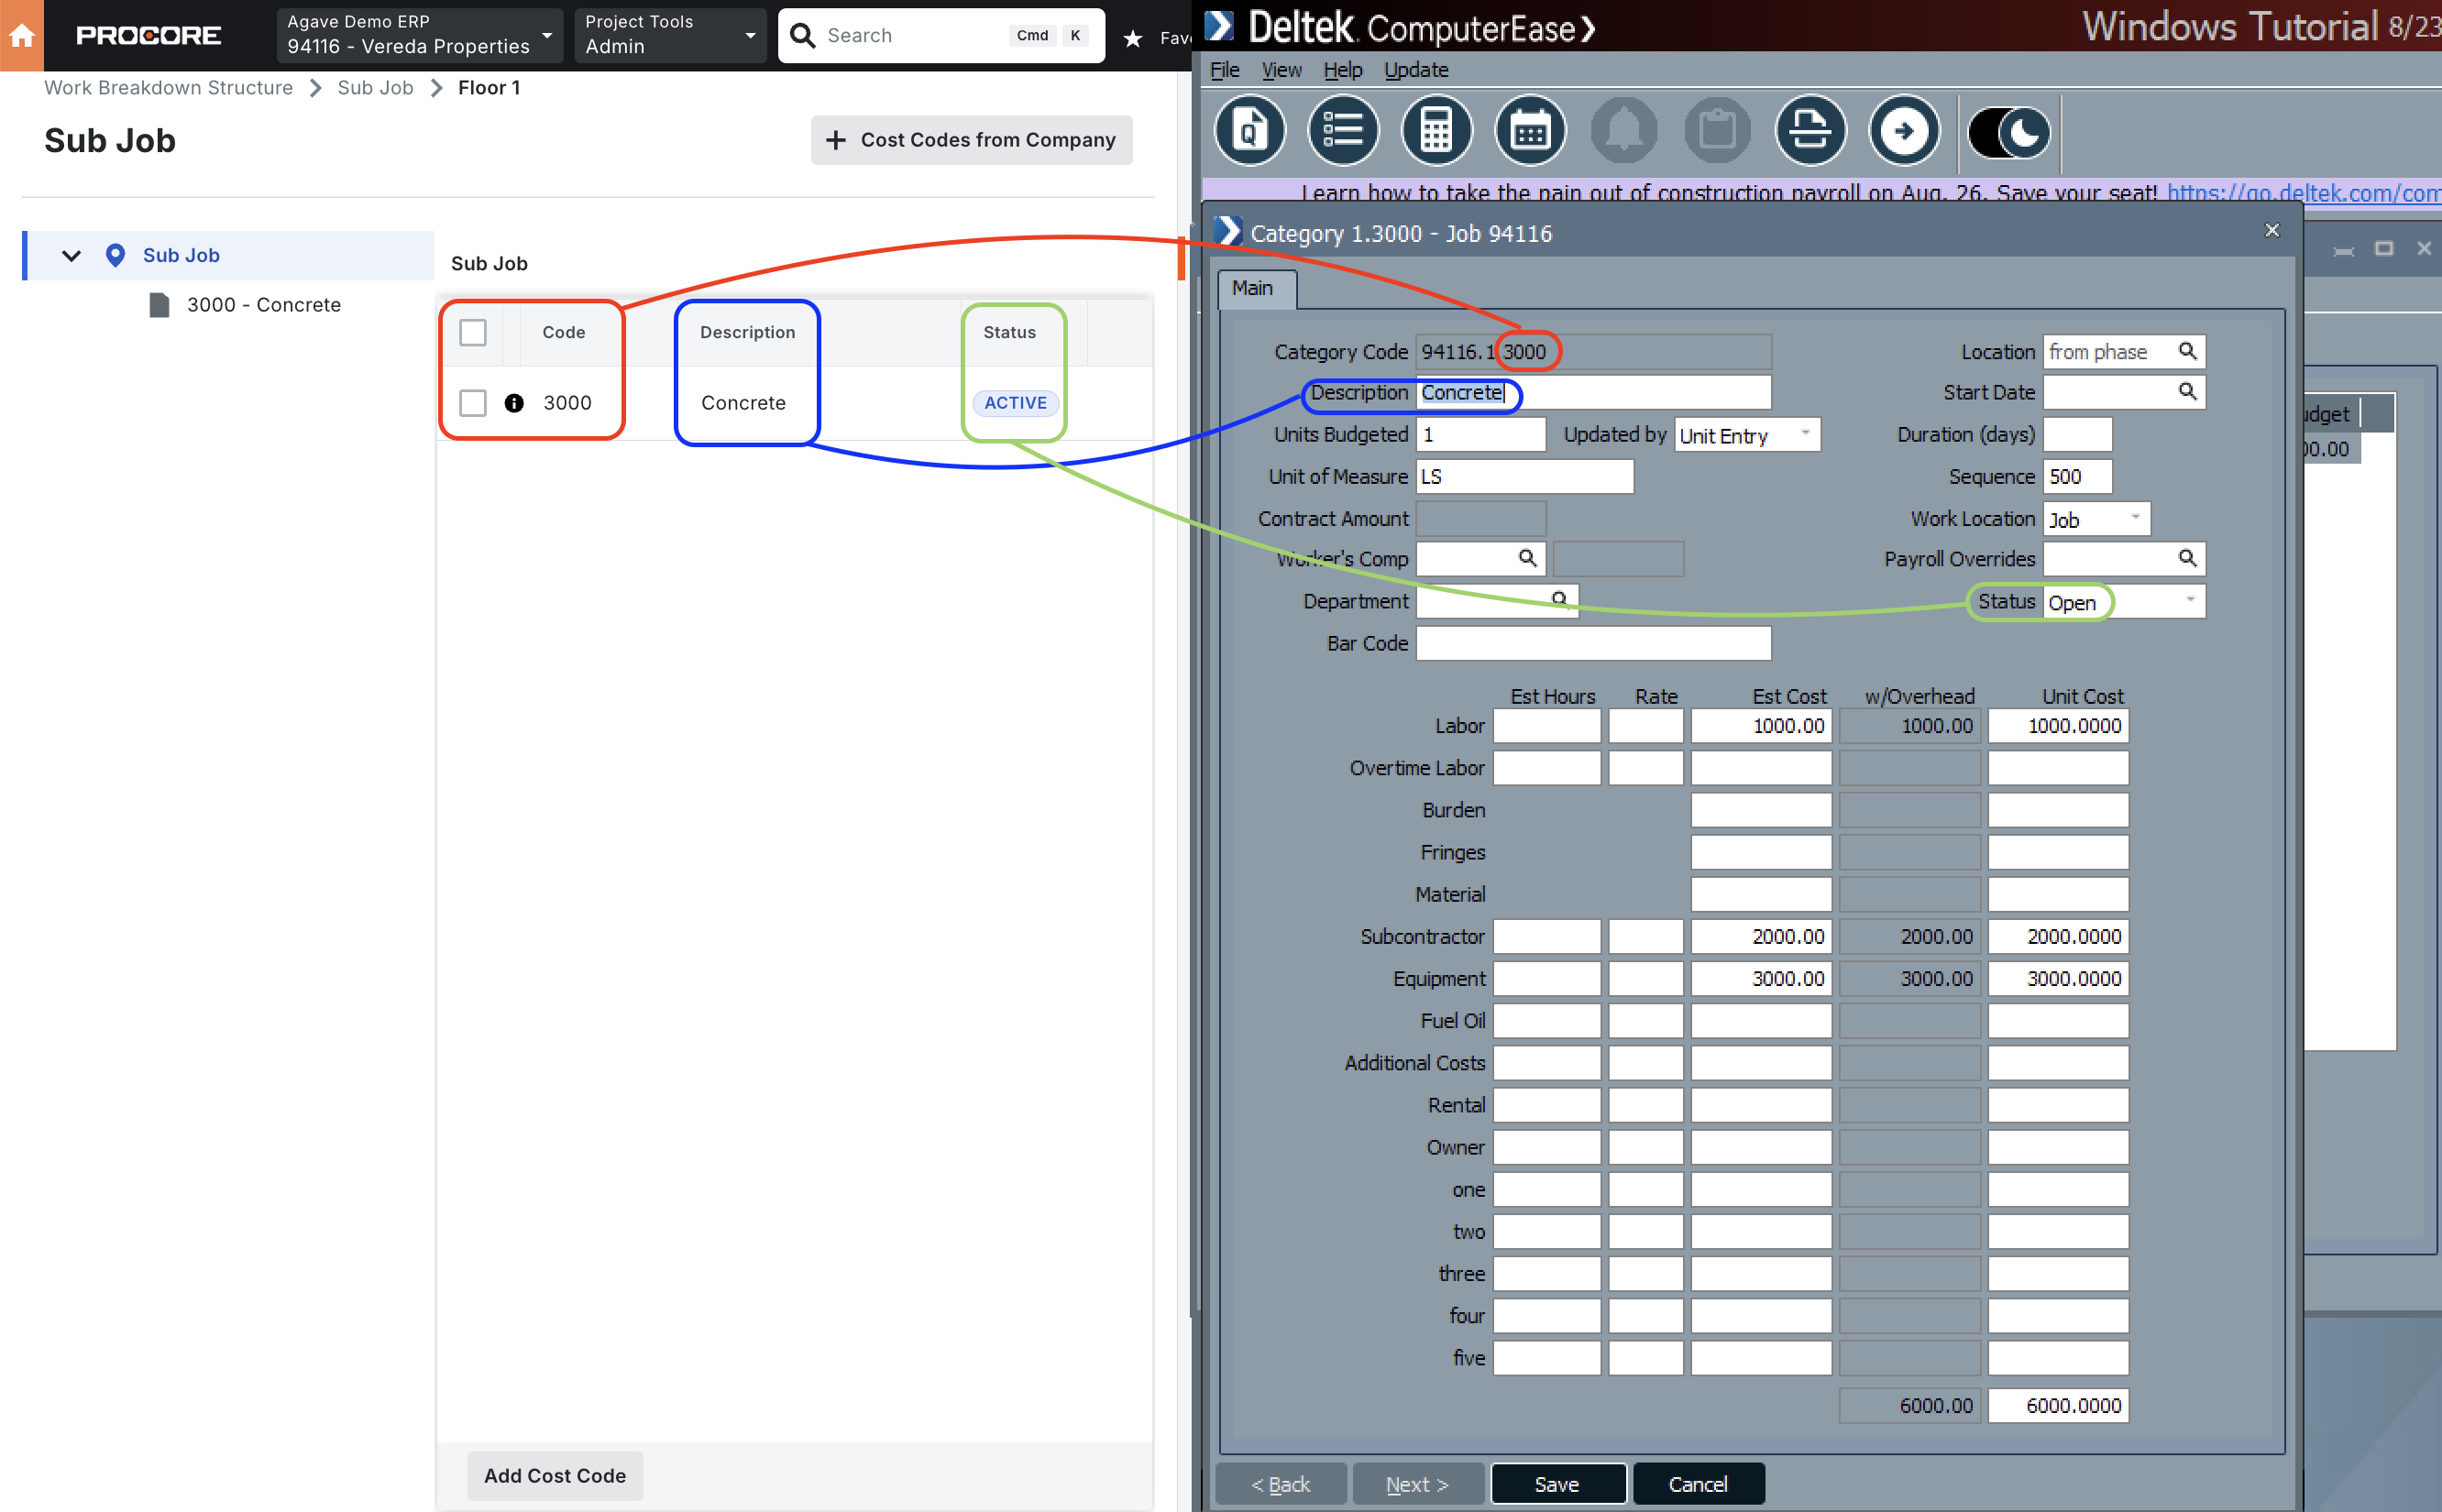Click the Next > button
The image size is (2442, 1512).
click(x=1417, y=1484)
